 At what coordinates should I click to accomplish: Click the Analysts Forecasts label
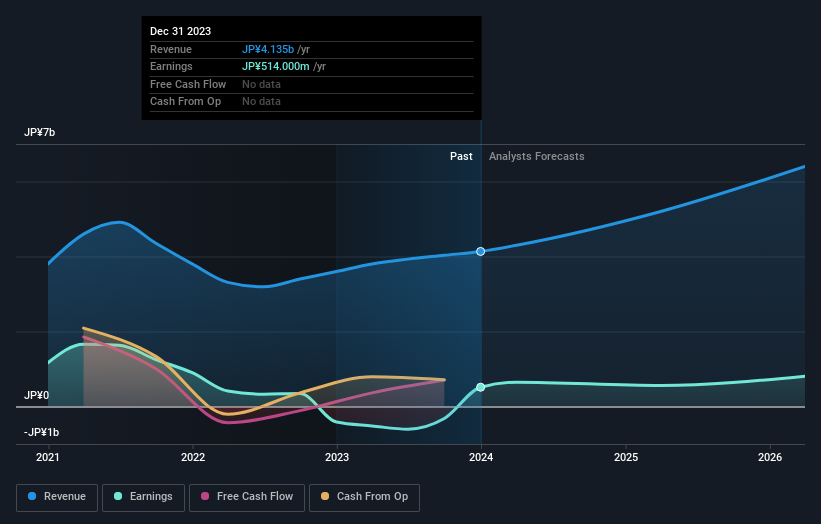[537, 156]
